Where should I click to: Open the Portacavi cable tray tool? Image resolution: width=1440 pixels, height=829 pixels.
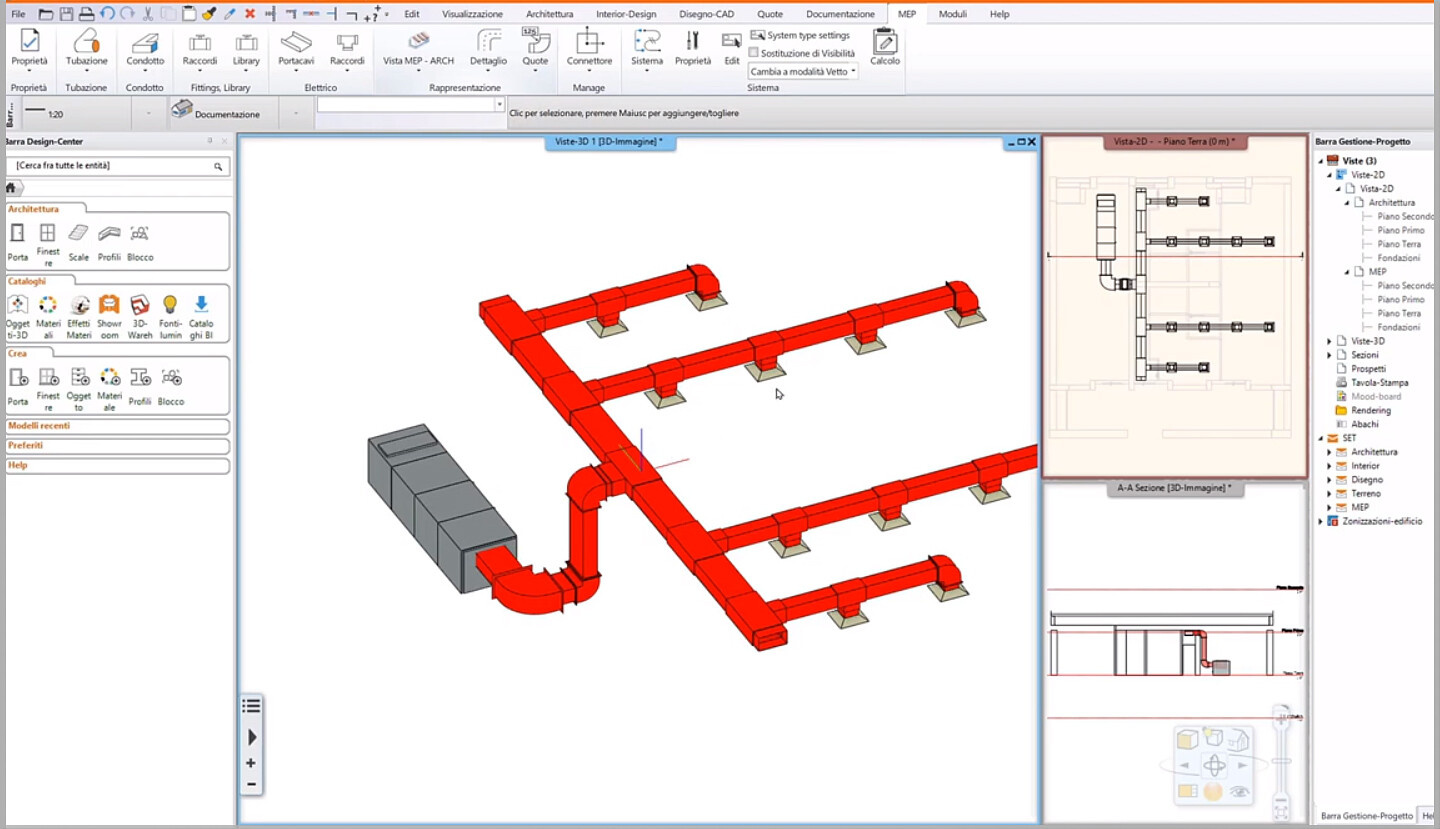click(296, 46)
